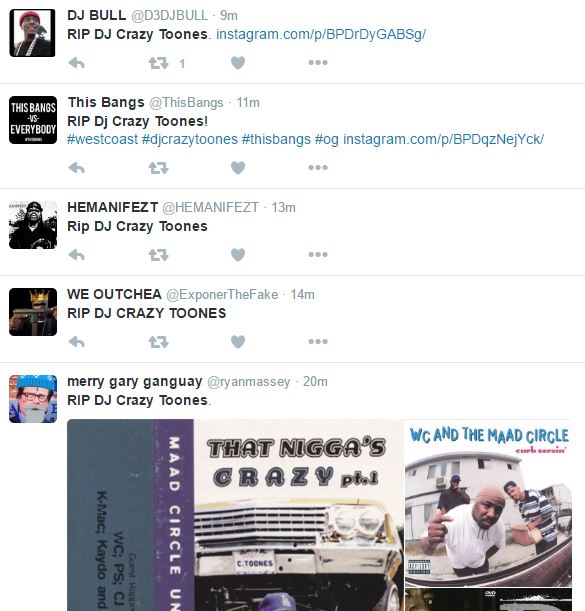This screenshot has width=585, height=611.
Task: Open the #djcrazytoones hashtag
Action: (190, 139)
